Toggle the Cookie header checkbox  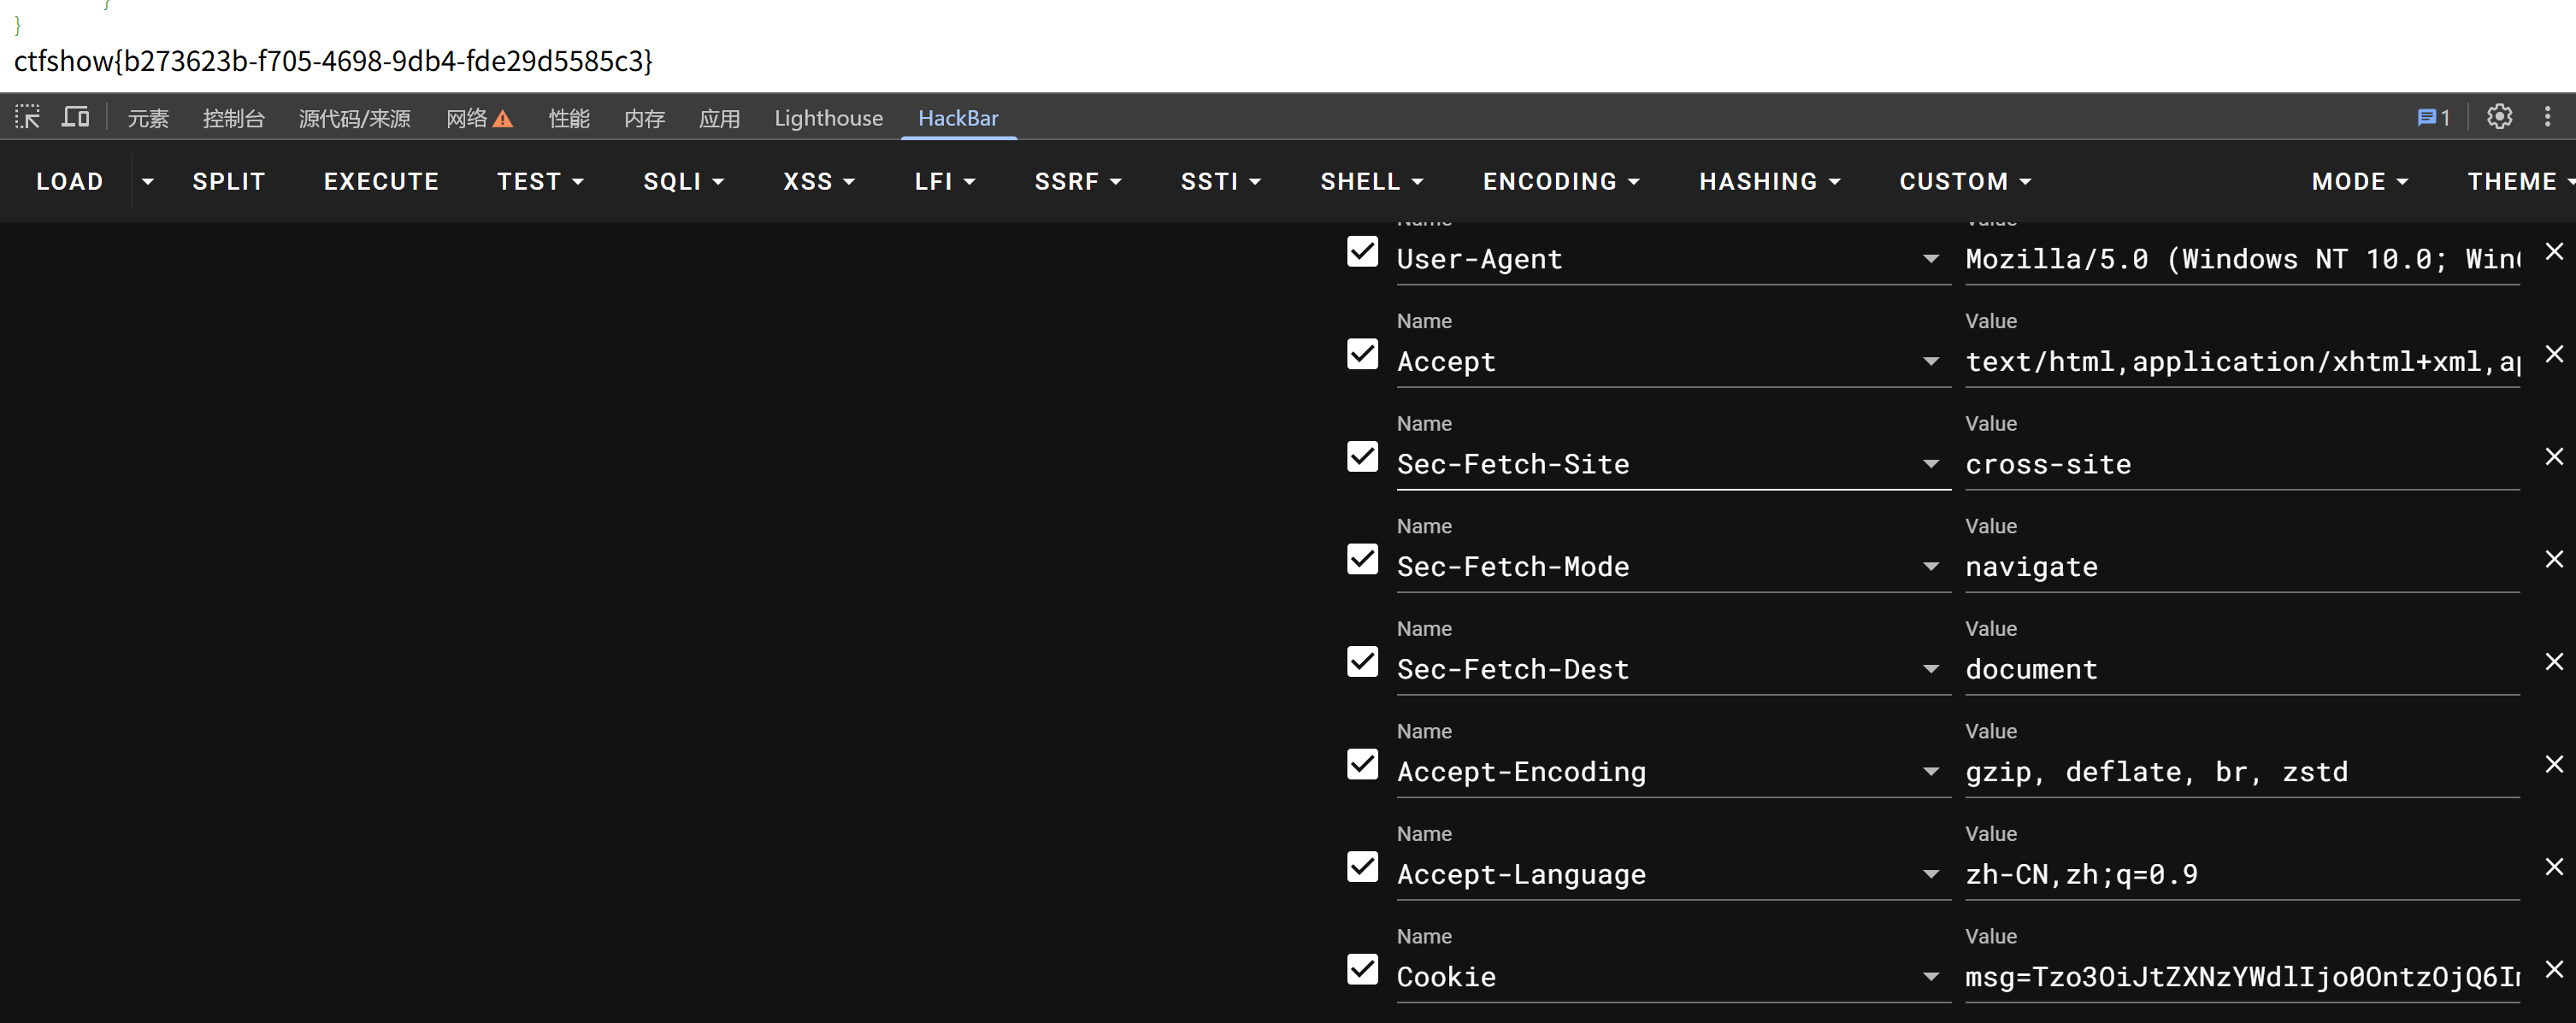(1362, 968)
